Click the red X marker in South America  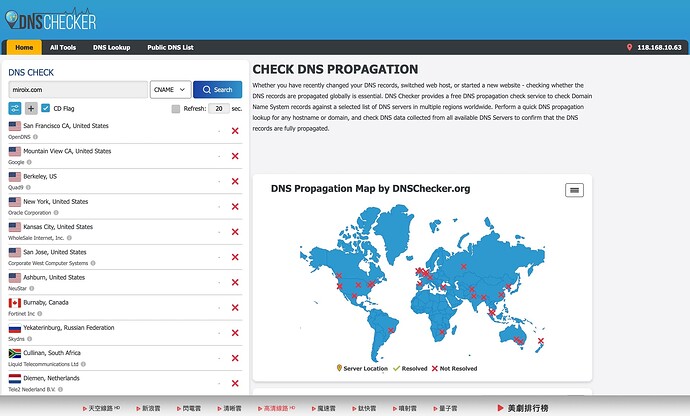tap(391, 330)
